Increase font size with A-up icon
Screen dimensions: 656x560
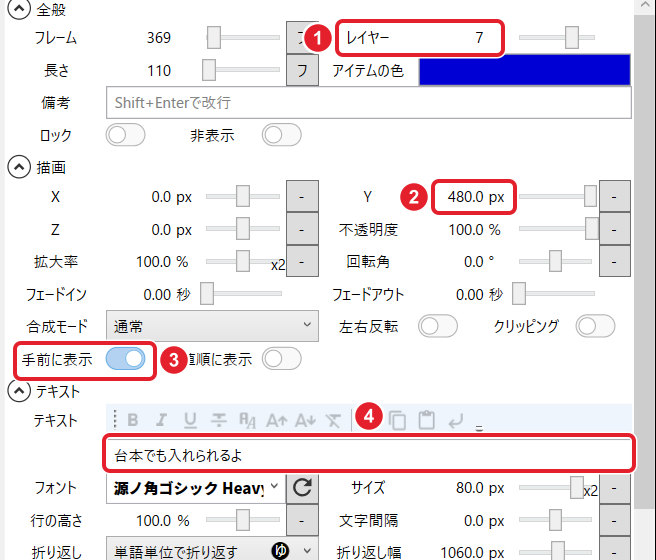pyautogui.click(x=277, y=420)
